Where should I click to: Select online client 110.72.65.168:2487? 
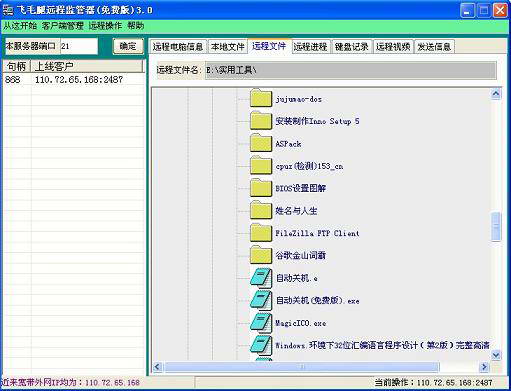pos(79,79)
